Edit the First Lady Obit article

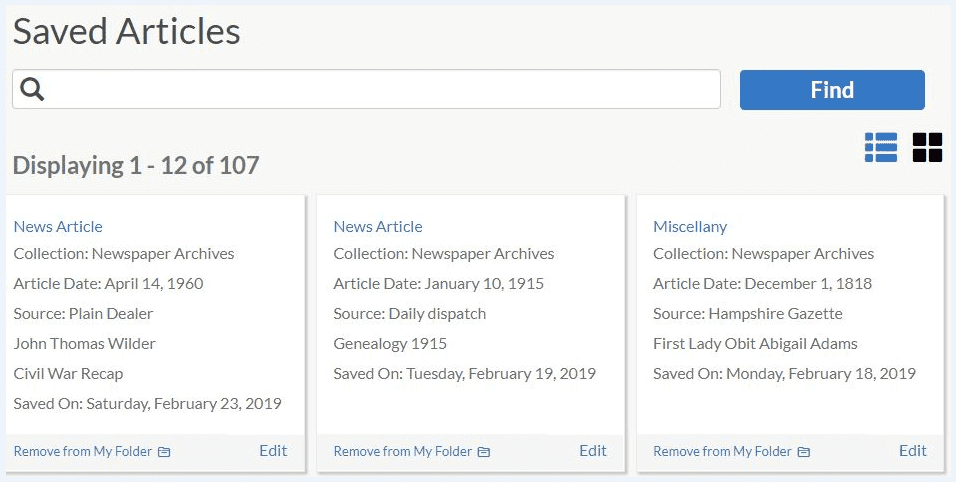913,451
